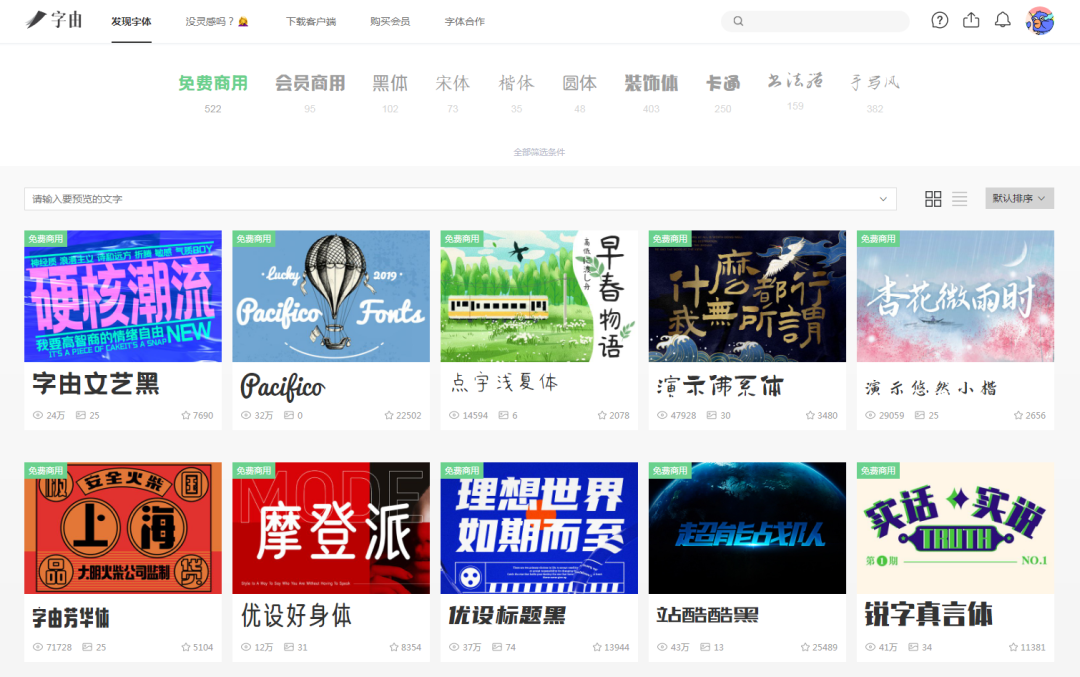Favorite Pacifico via its star icon
Viewport: 1080px width, 677px height.
point(390,415)
